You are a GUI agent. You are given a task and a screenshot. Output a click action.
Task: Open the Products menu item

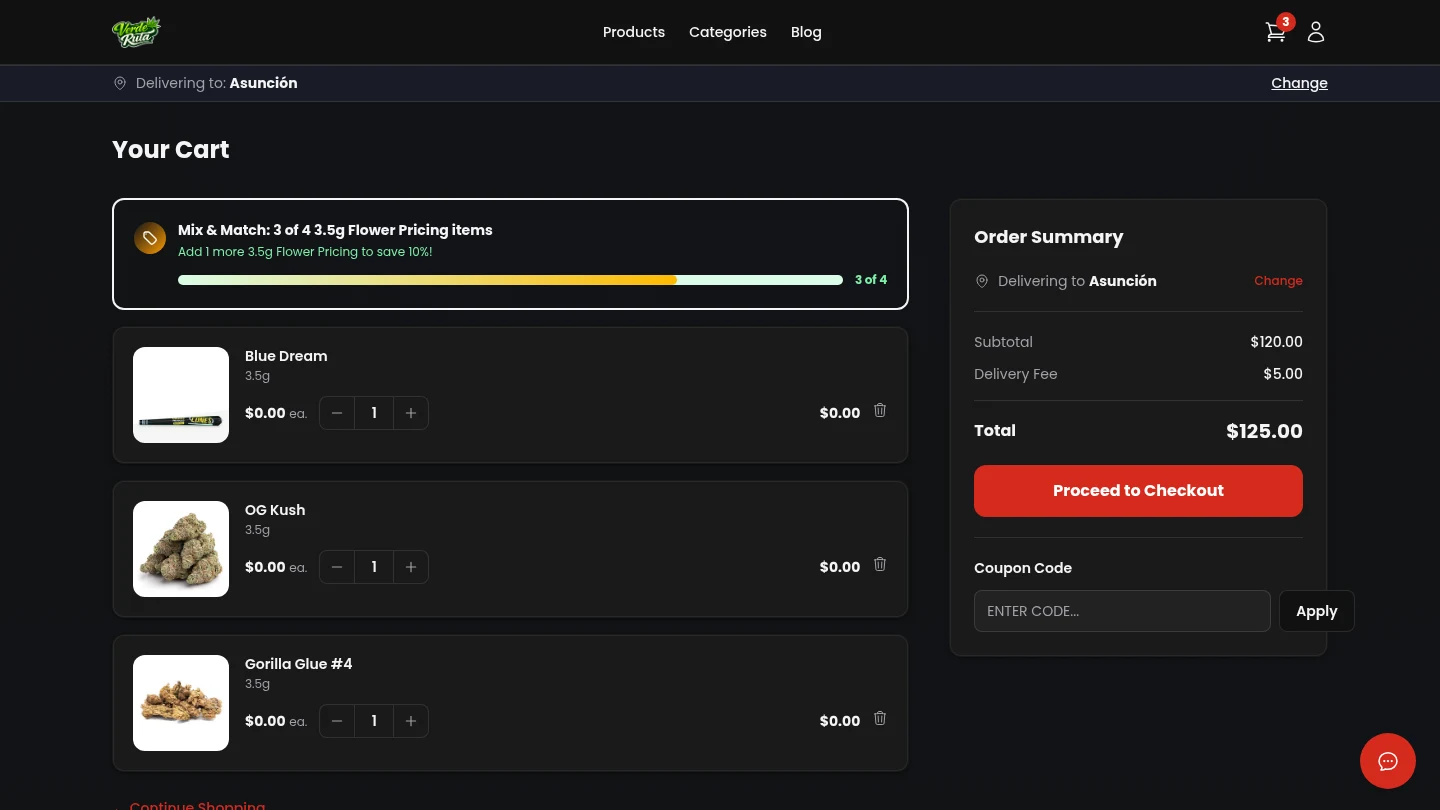(633, 32)
